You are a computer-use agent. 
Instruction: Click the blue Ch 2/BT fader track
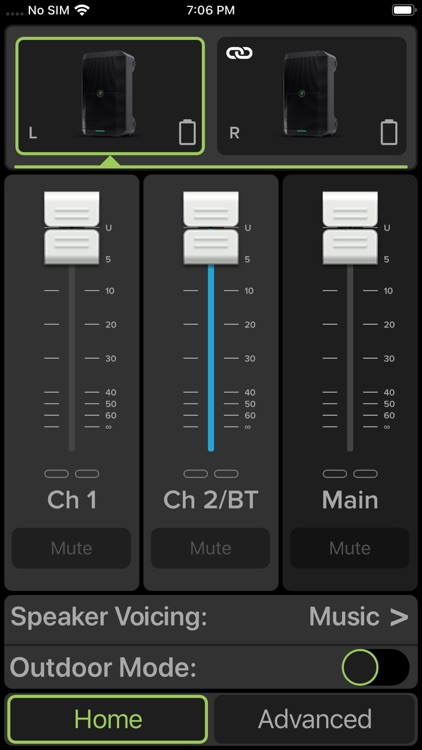coord(211,358)
